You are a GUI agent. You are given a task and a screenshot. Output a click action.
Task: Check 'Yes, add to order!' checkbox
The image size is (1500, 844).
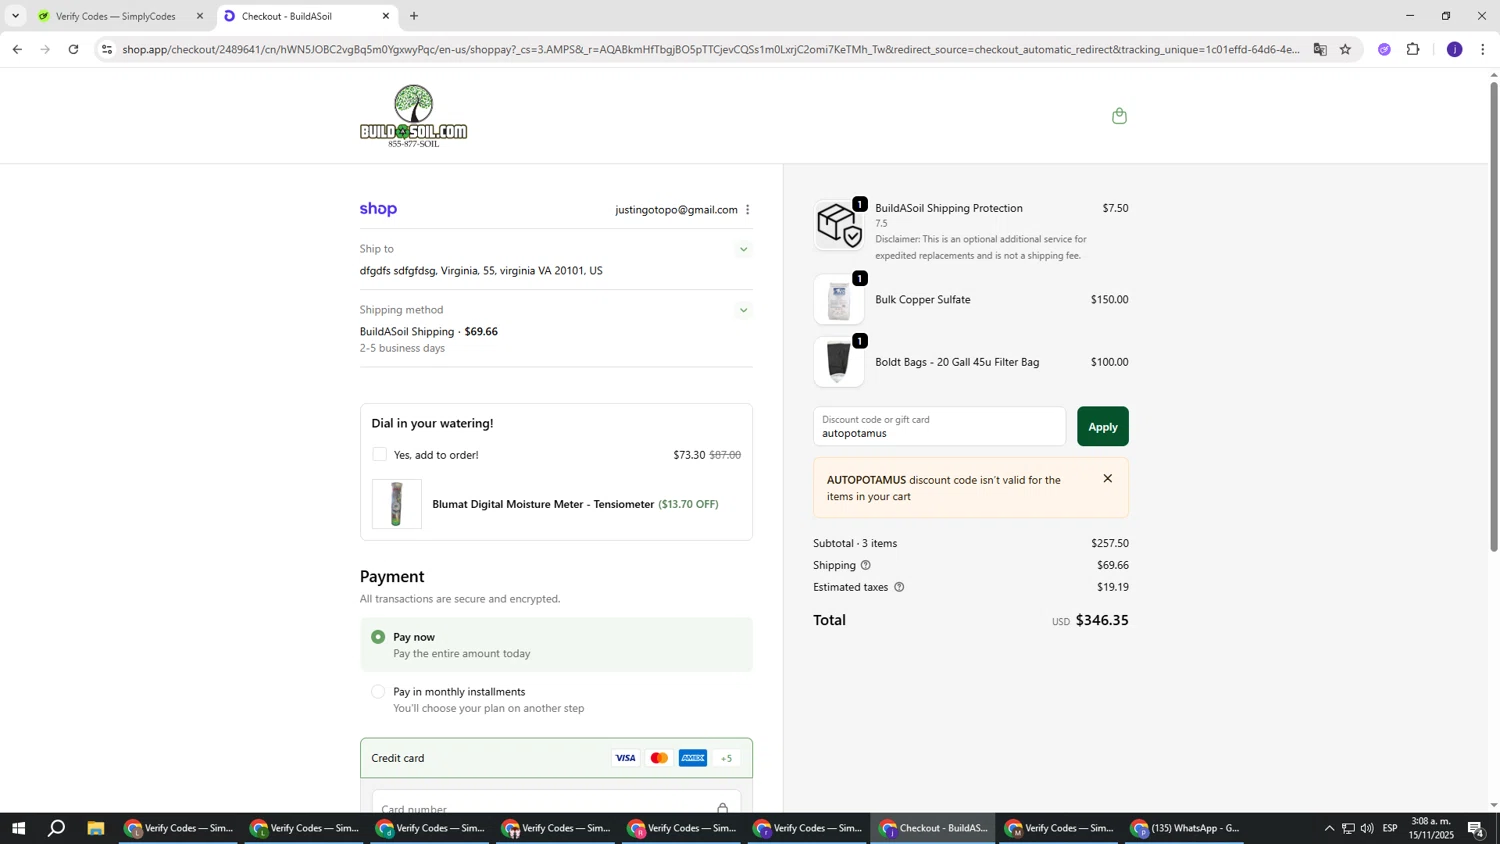coord(379,454)
